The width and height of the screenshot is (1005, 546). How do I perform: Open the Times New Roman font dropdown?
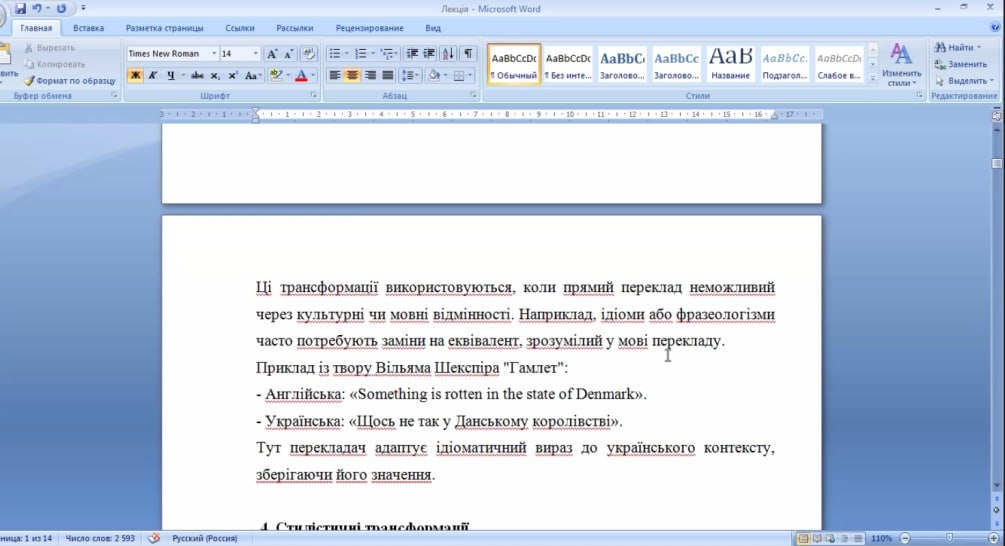(214, 54)
